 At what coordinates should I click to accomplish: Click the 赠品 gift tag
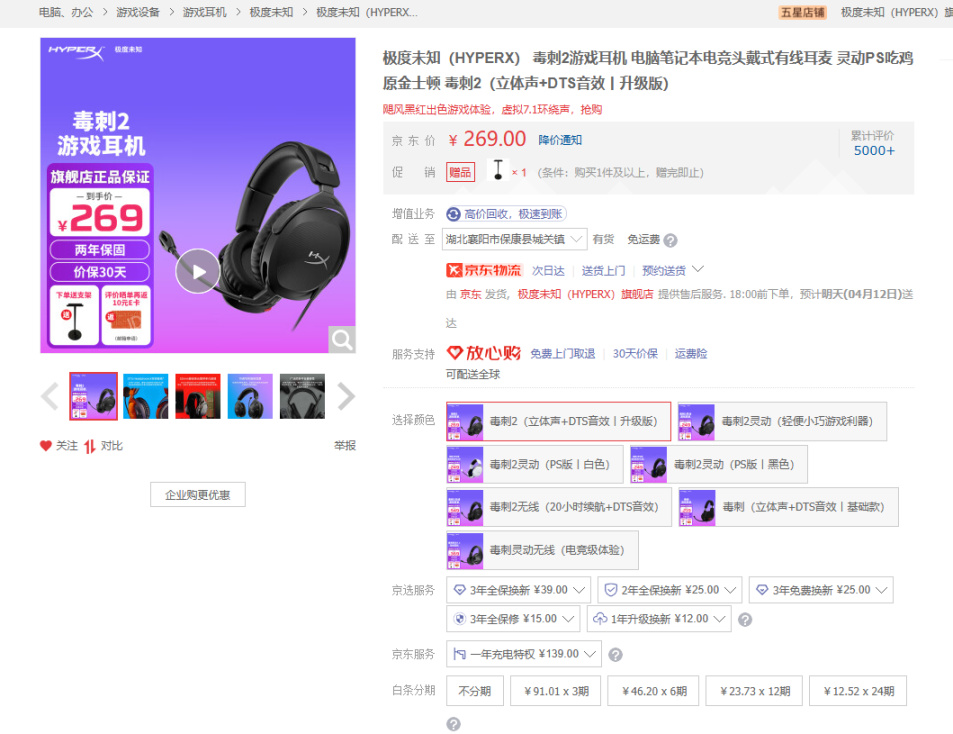point(460,172)
